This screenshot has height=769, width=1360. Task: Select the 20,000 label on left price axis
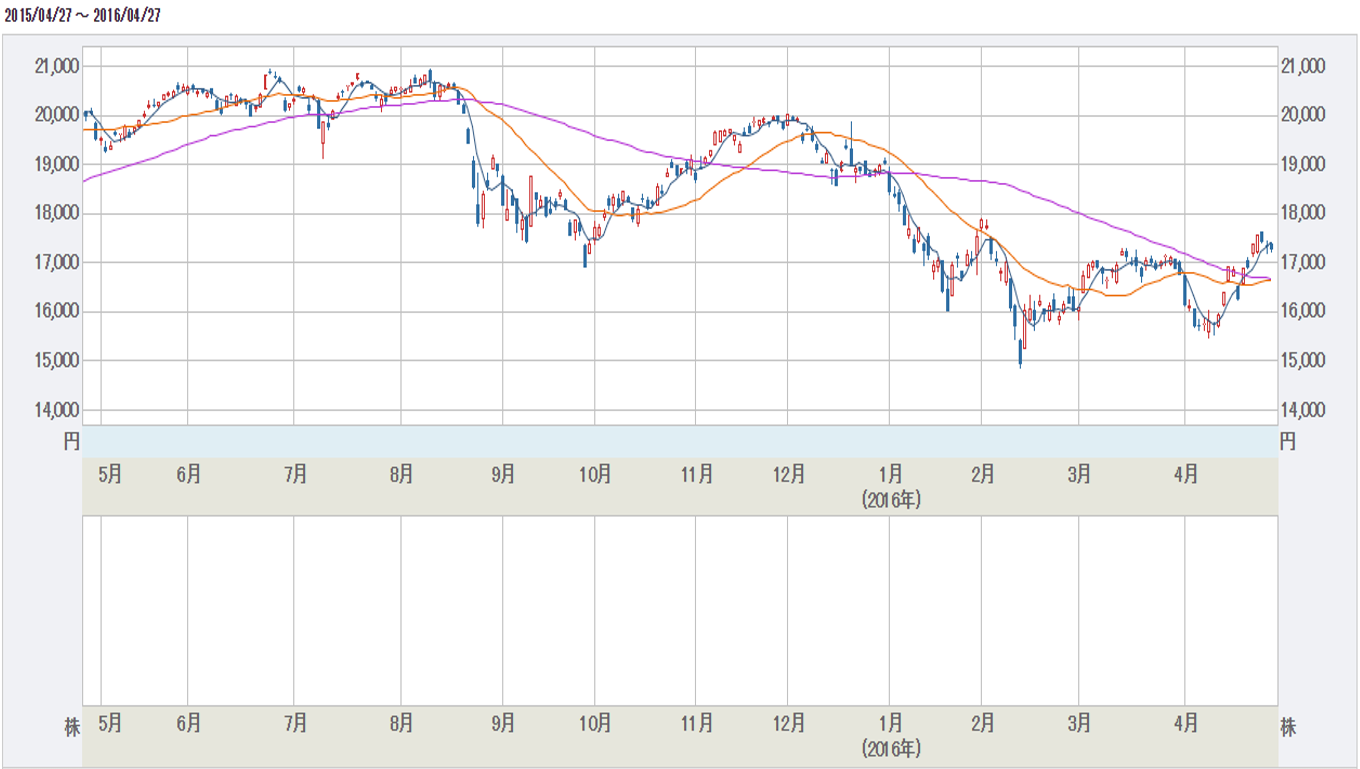(x=56, y=115)
